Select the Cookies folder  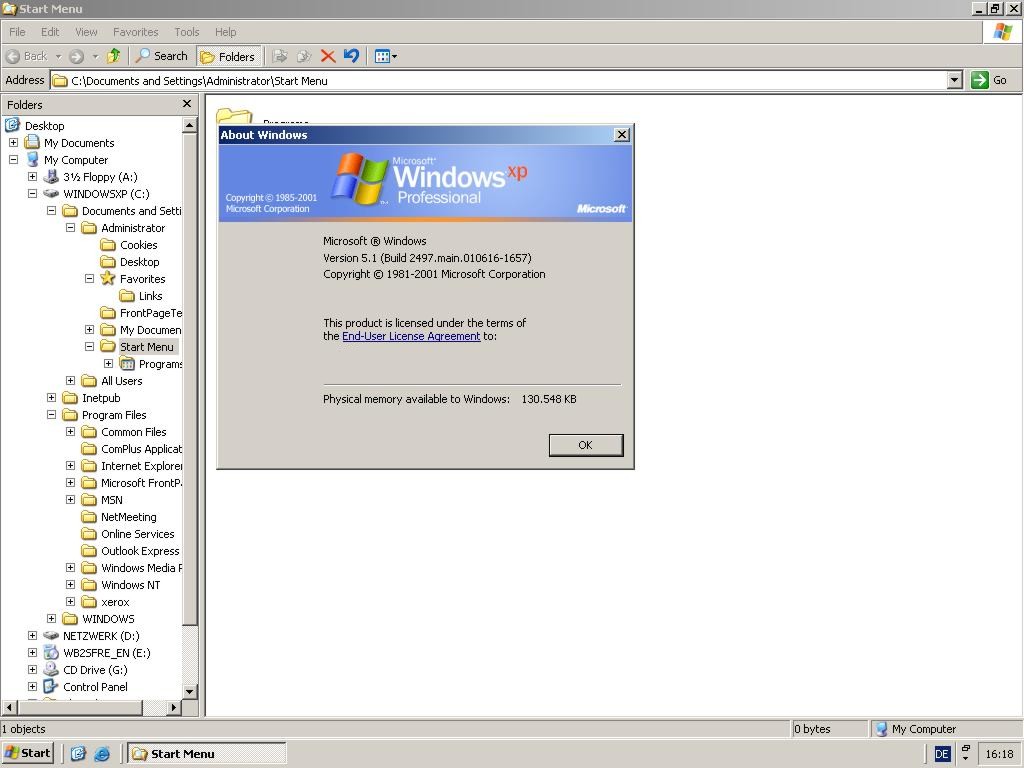tap(138, 245)
